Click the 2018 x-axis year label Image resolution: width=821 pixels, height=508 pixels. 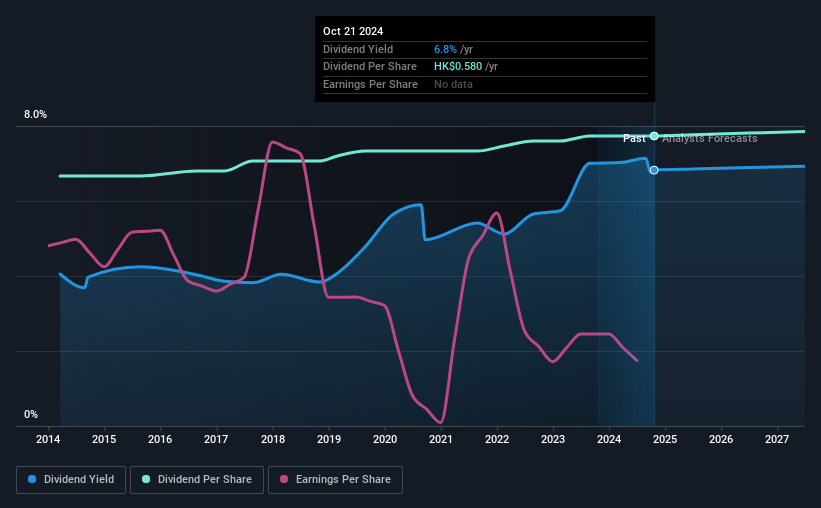[x=273, y=439]
